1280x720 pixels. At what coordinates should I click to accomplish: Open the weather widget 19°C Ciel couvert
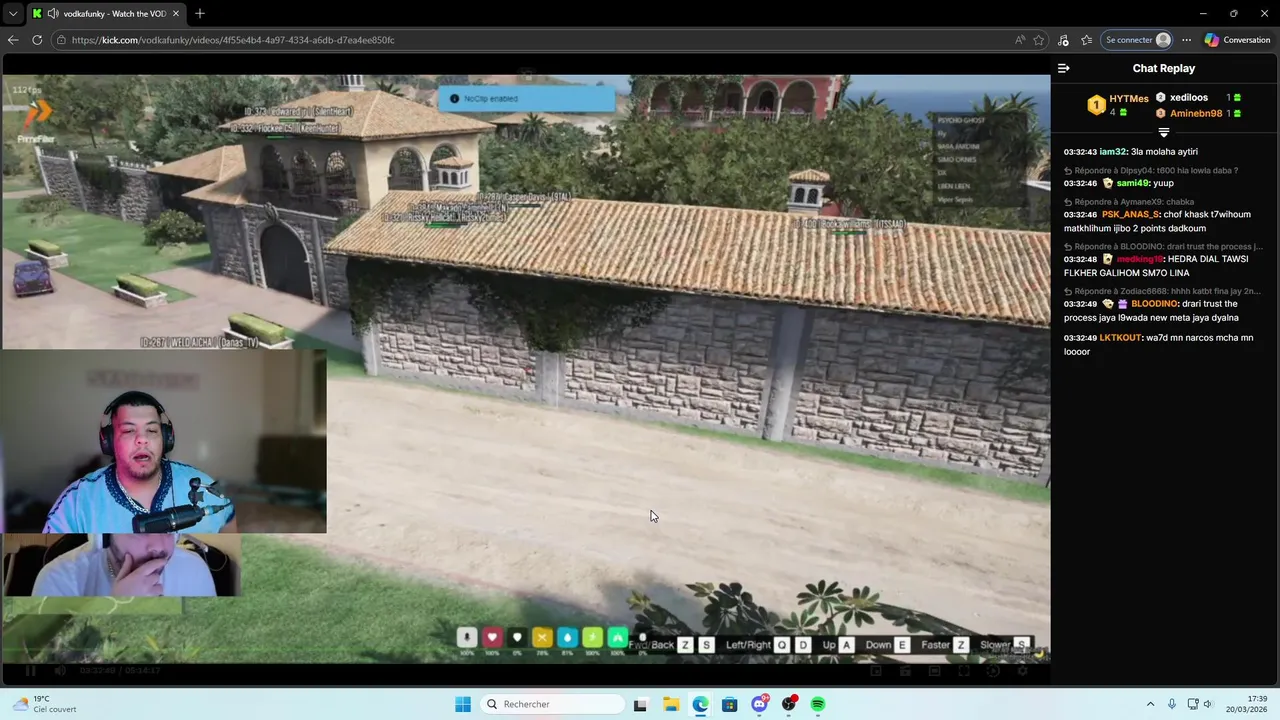click(45, 704)
